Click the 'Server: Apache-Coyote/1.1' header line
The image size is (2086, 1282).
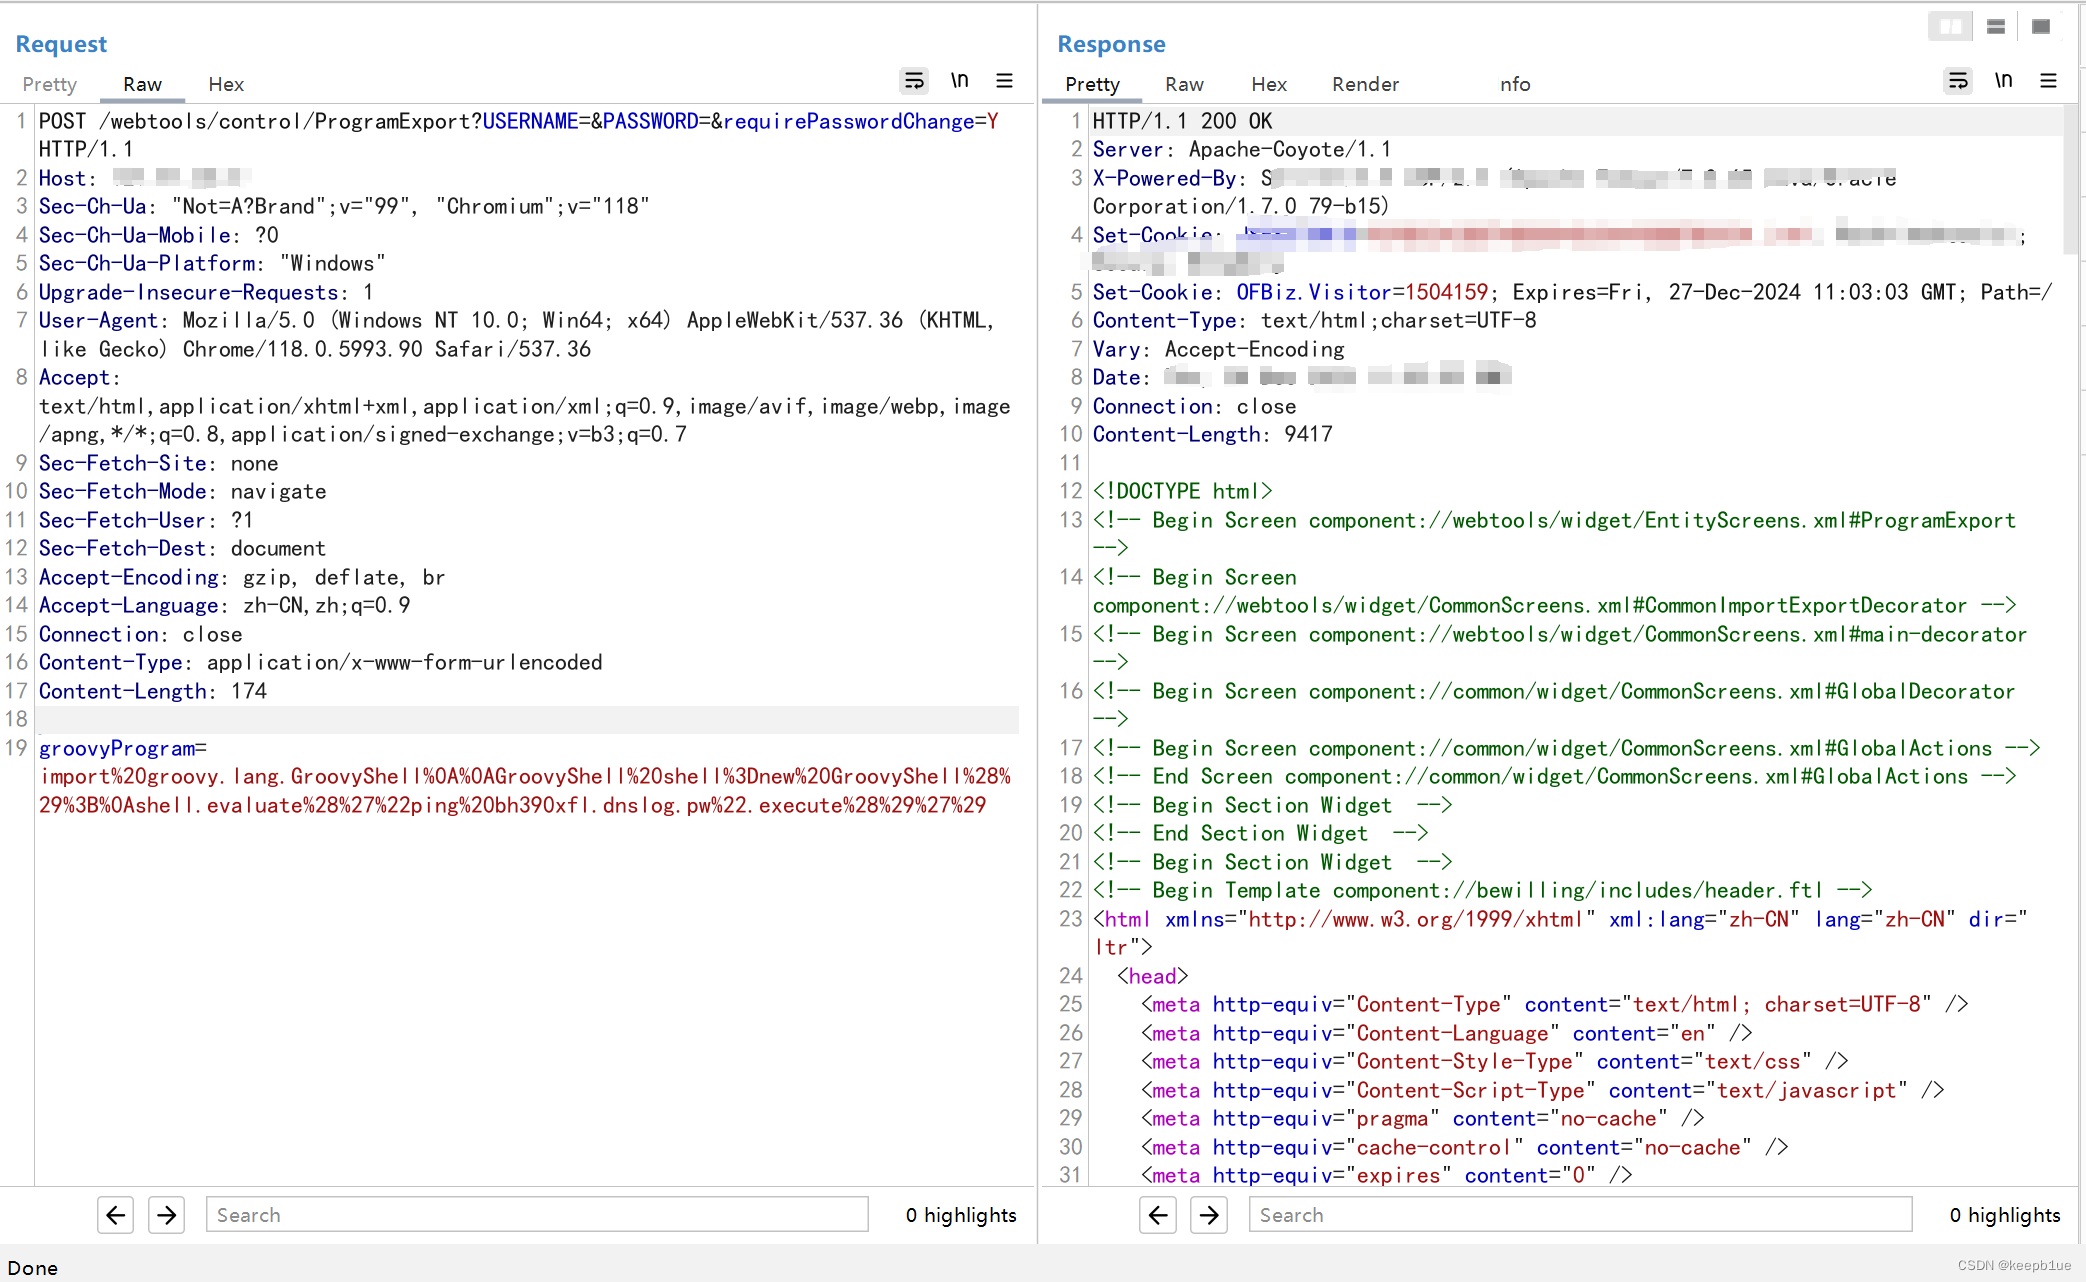[x=1241, y=150]
